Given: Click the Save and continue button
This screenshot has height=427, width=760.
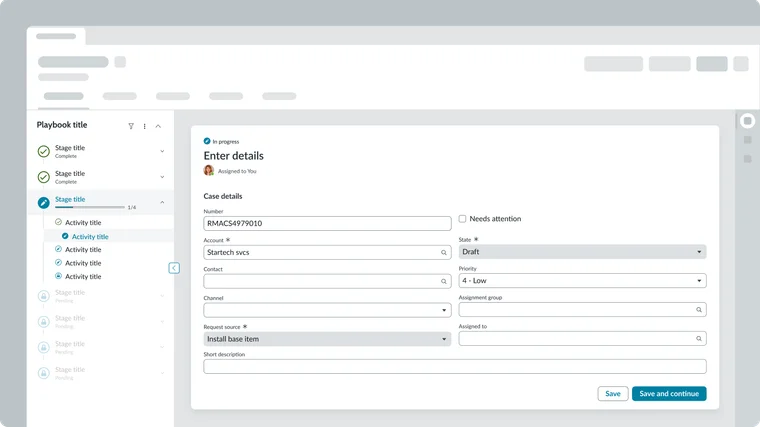Looking at the screenshot, I should (x=669, y=394).
